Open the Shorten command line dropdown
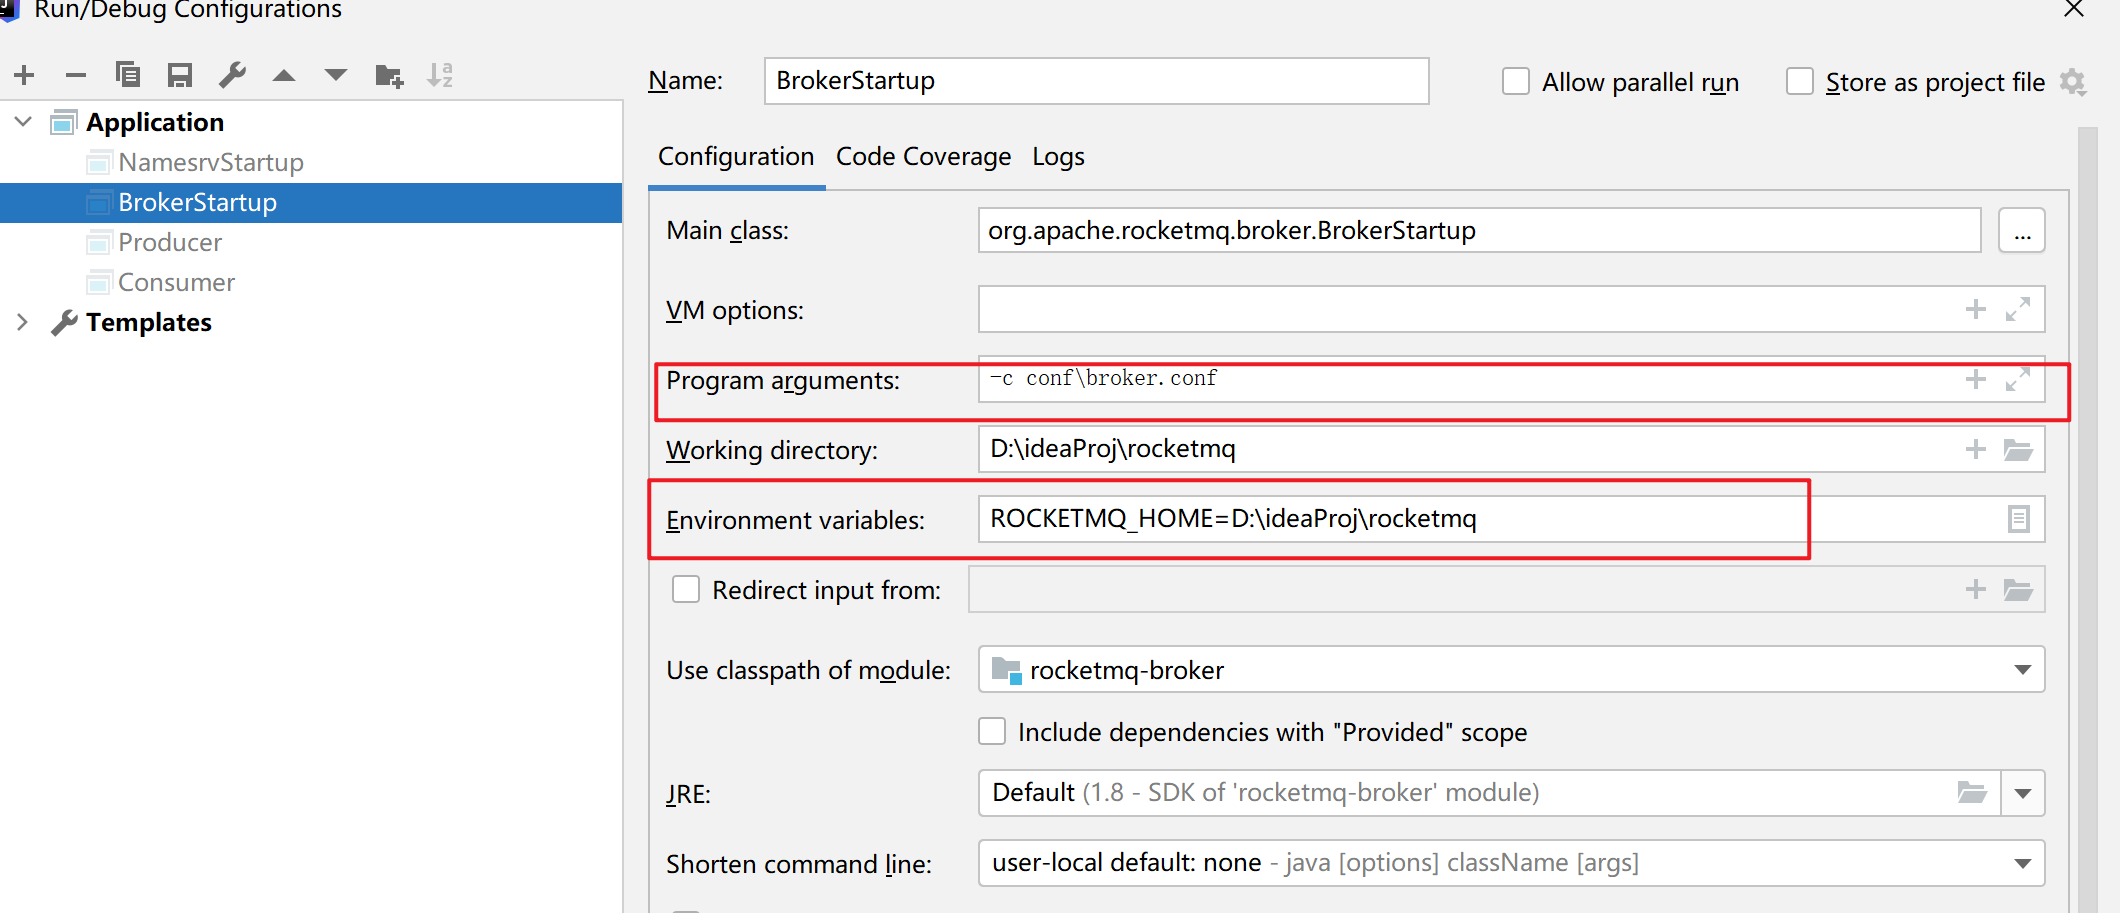2120x913 pixels. point(2022,863)
